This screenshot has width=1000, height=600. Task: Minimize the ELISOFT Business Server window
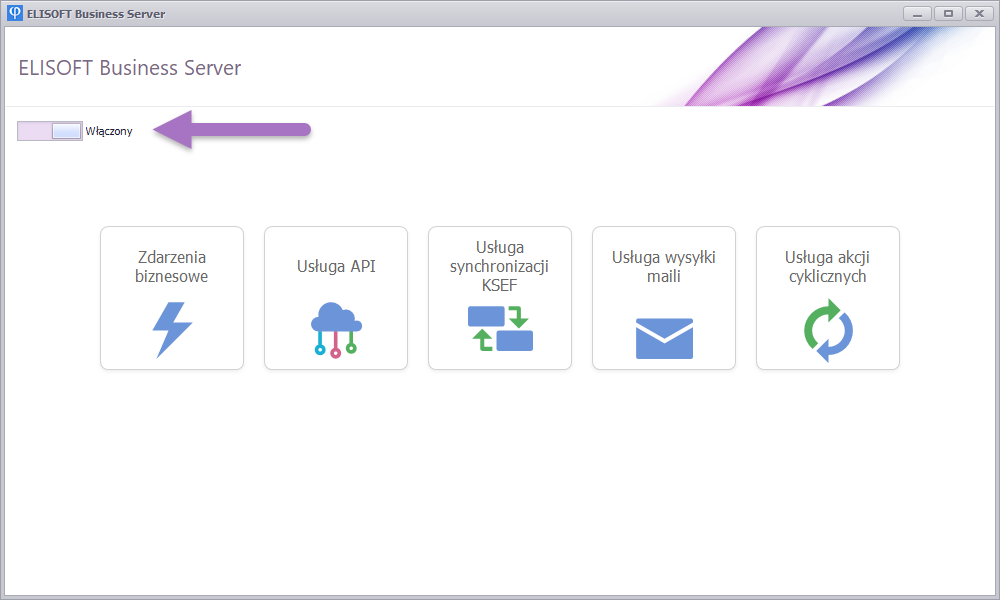click(917, 14)
